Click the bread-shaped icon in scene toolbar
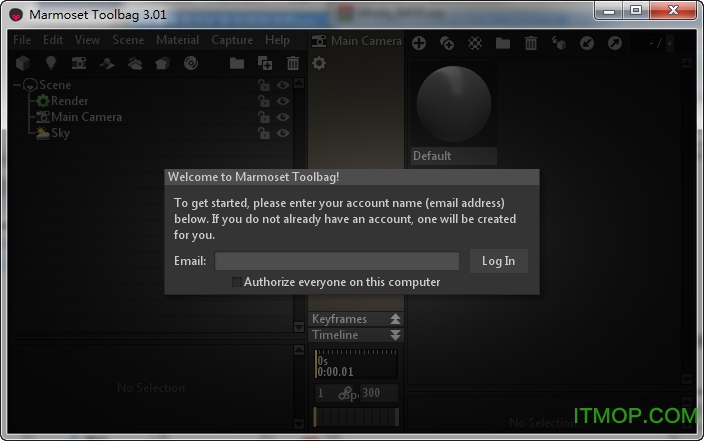Screen dimensions: 704x441 click(x=163, y=64)
